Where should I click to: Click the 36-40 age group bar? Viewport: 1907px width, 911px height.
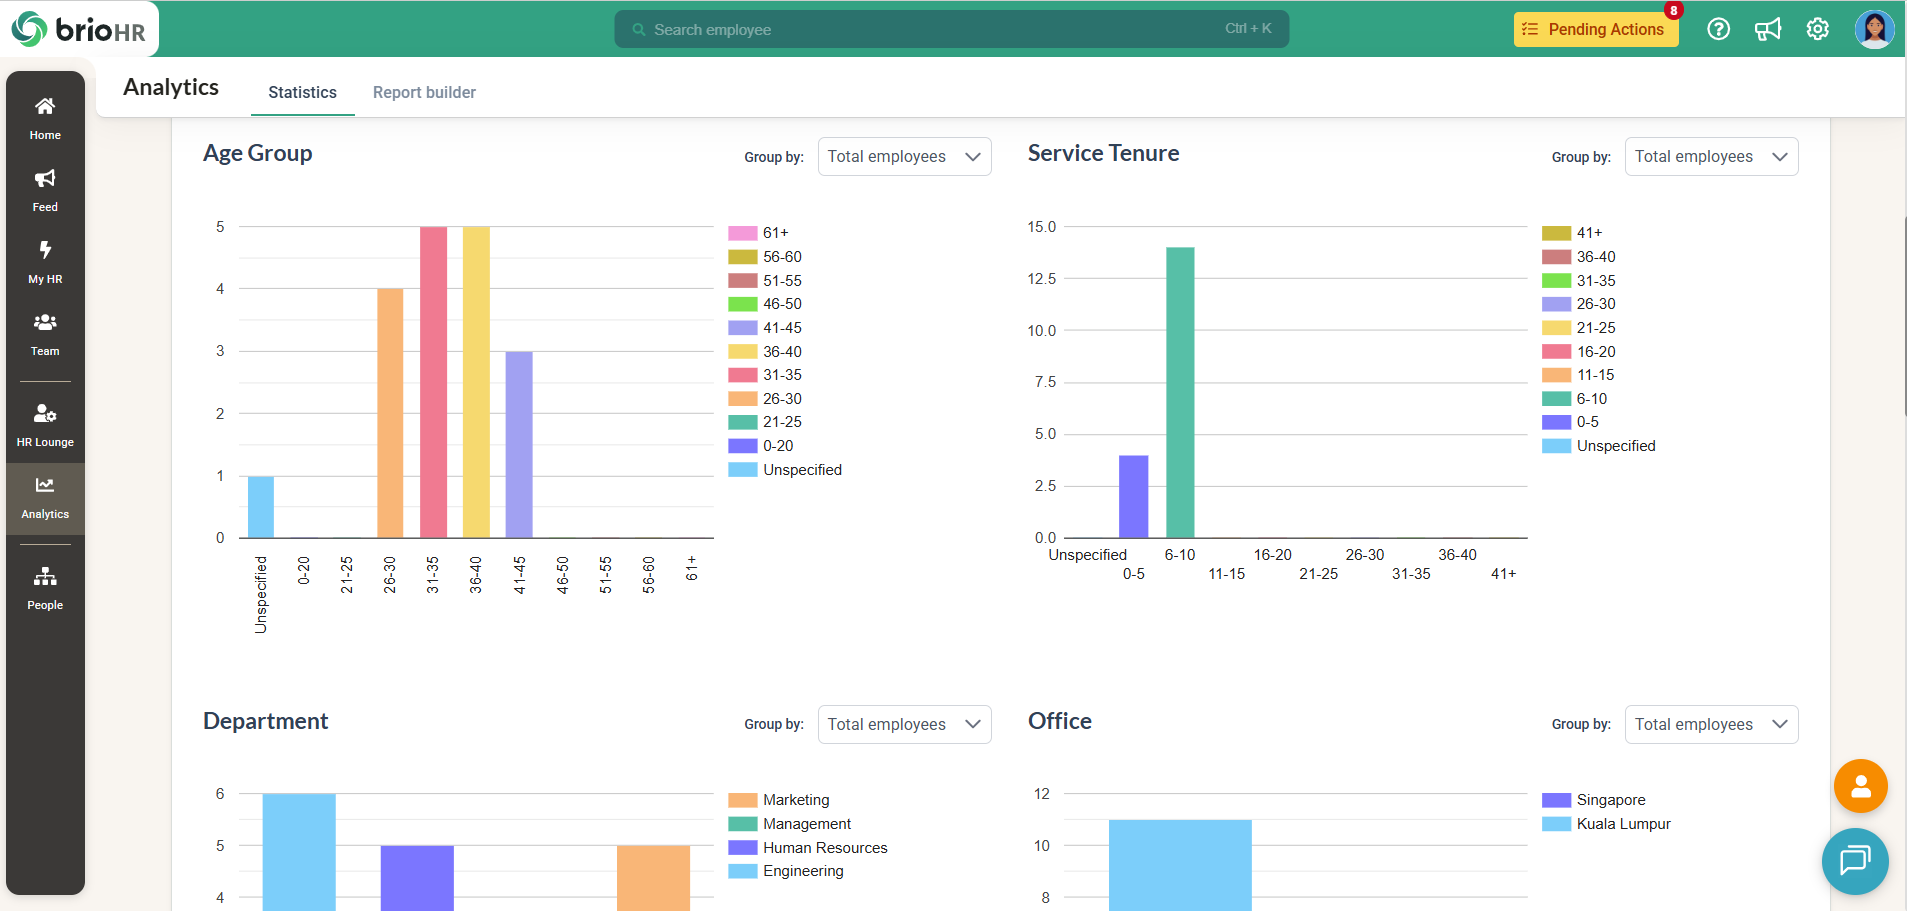pyautogui.click(x=476, y=382)
